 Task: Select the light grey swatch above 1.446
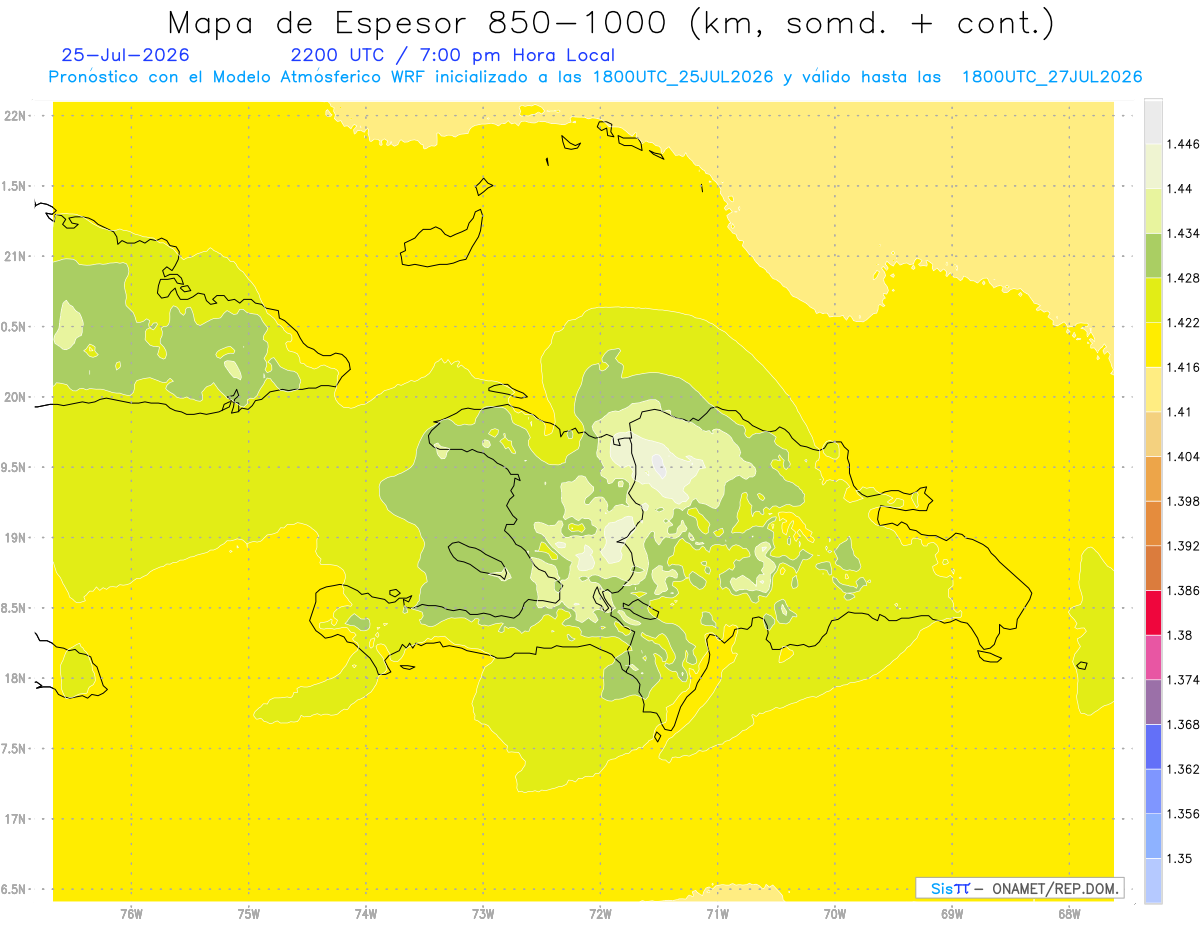[x=1153, y=122]
